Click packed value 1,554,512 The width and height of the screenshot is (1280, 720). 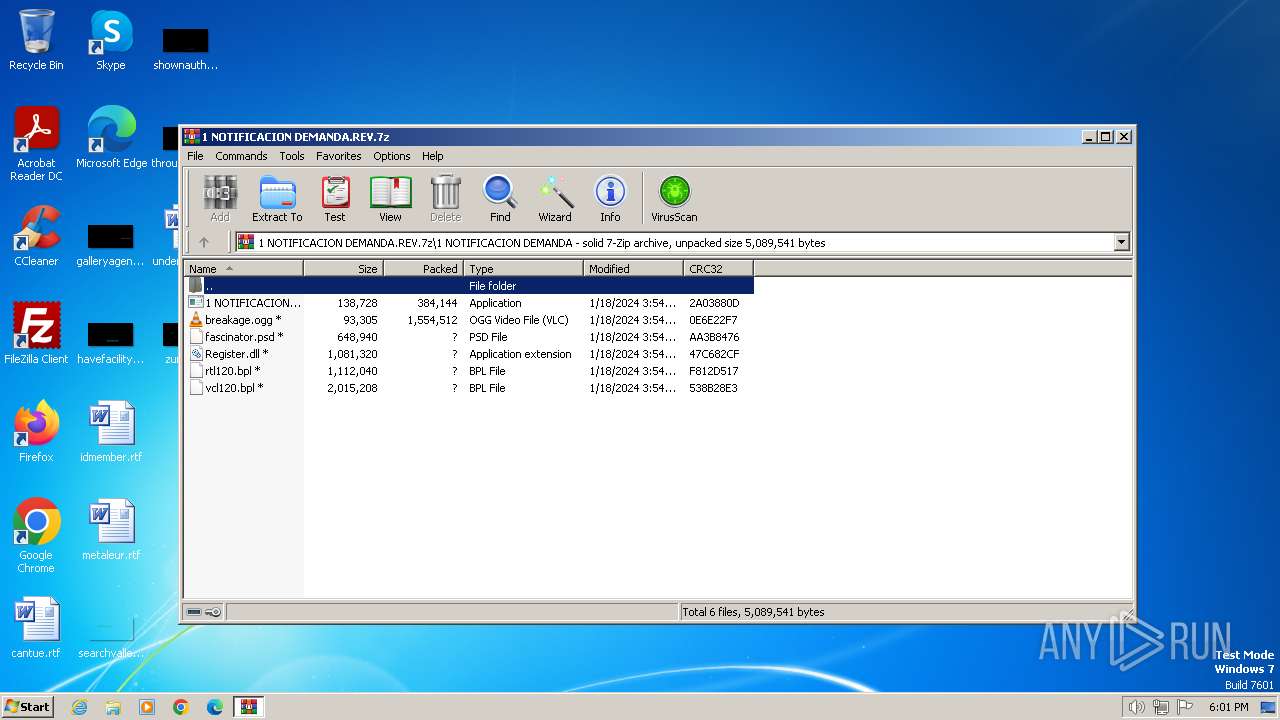click(432, 320)
